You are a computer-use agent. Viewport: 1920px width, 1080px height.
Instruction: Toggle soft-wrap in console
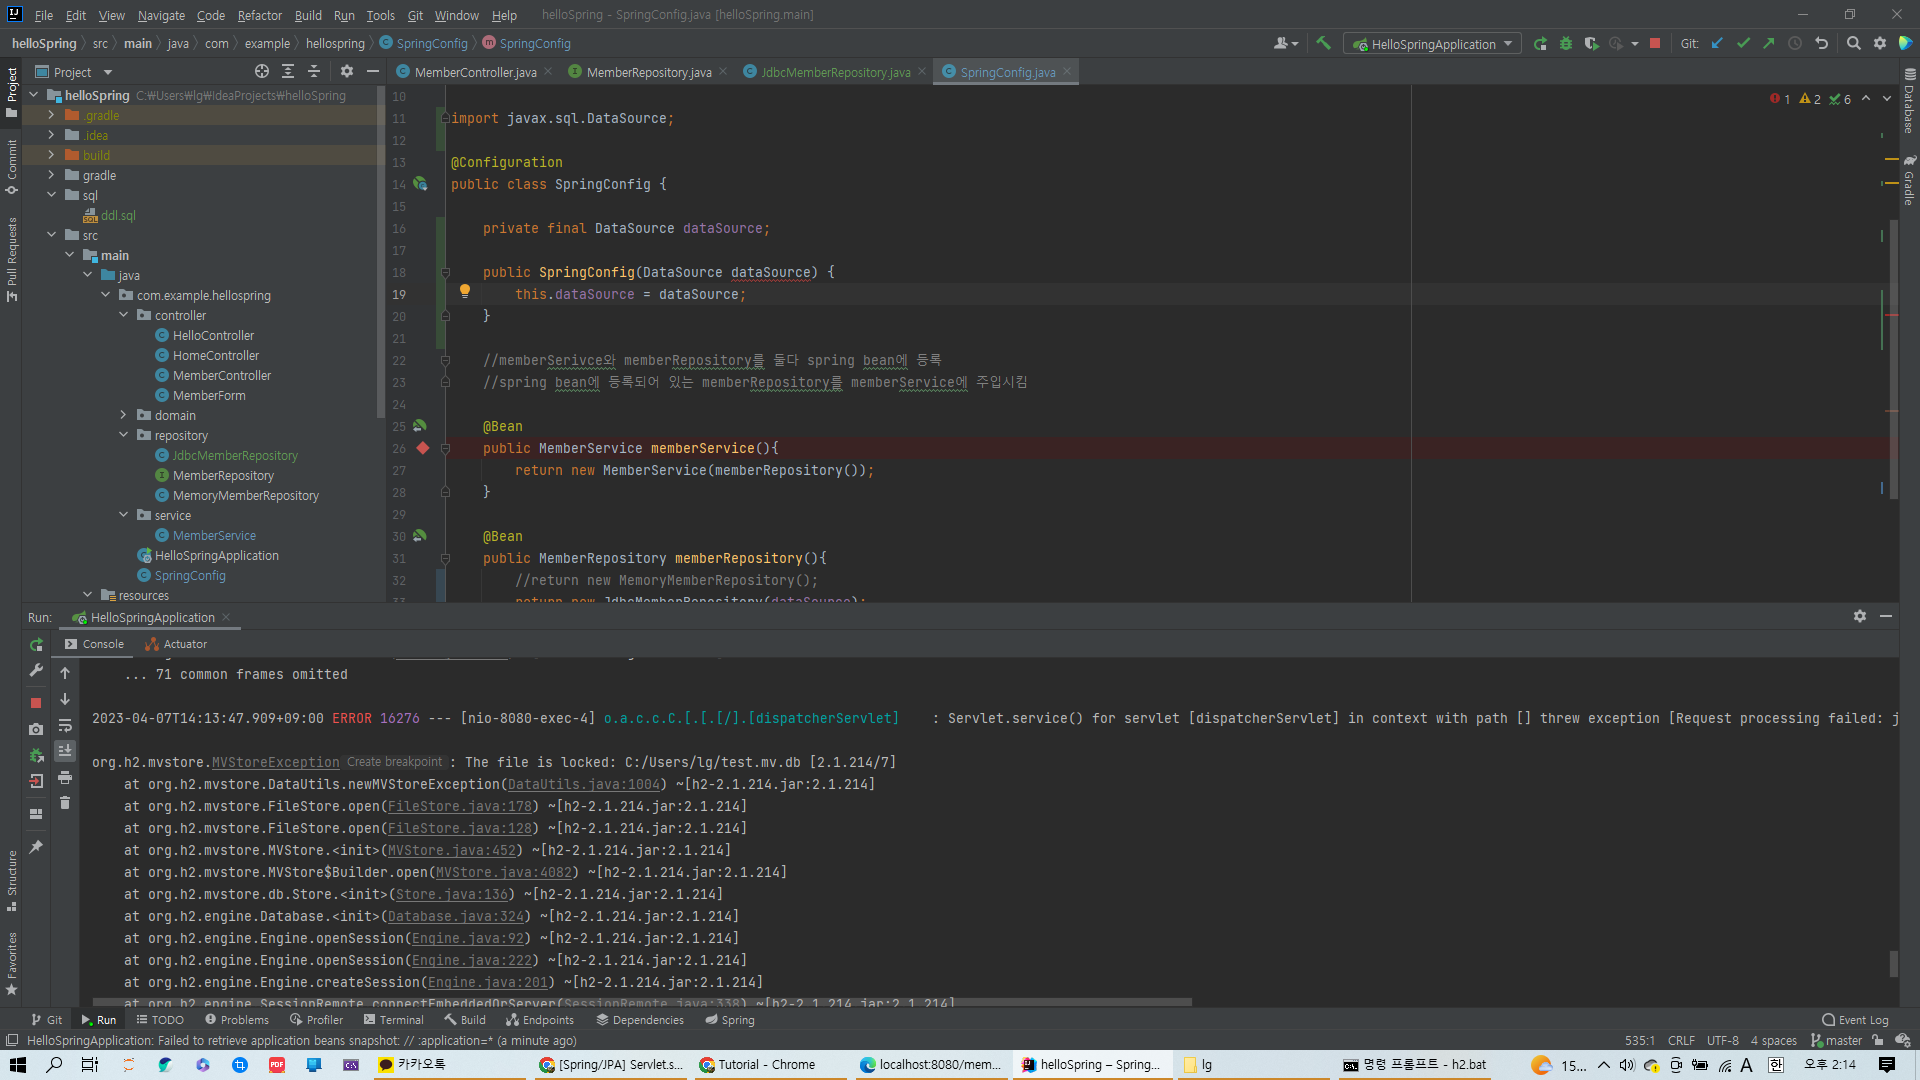(x=65, y=725)
